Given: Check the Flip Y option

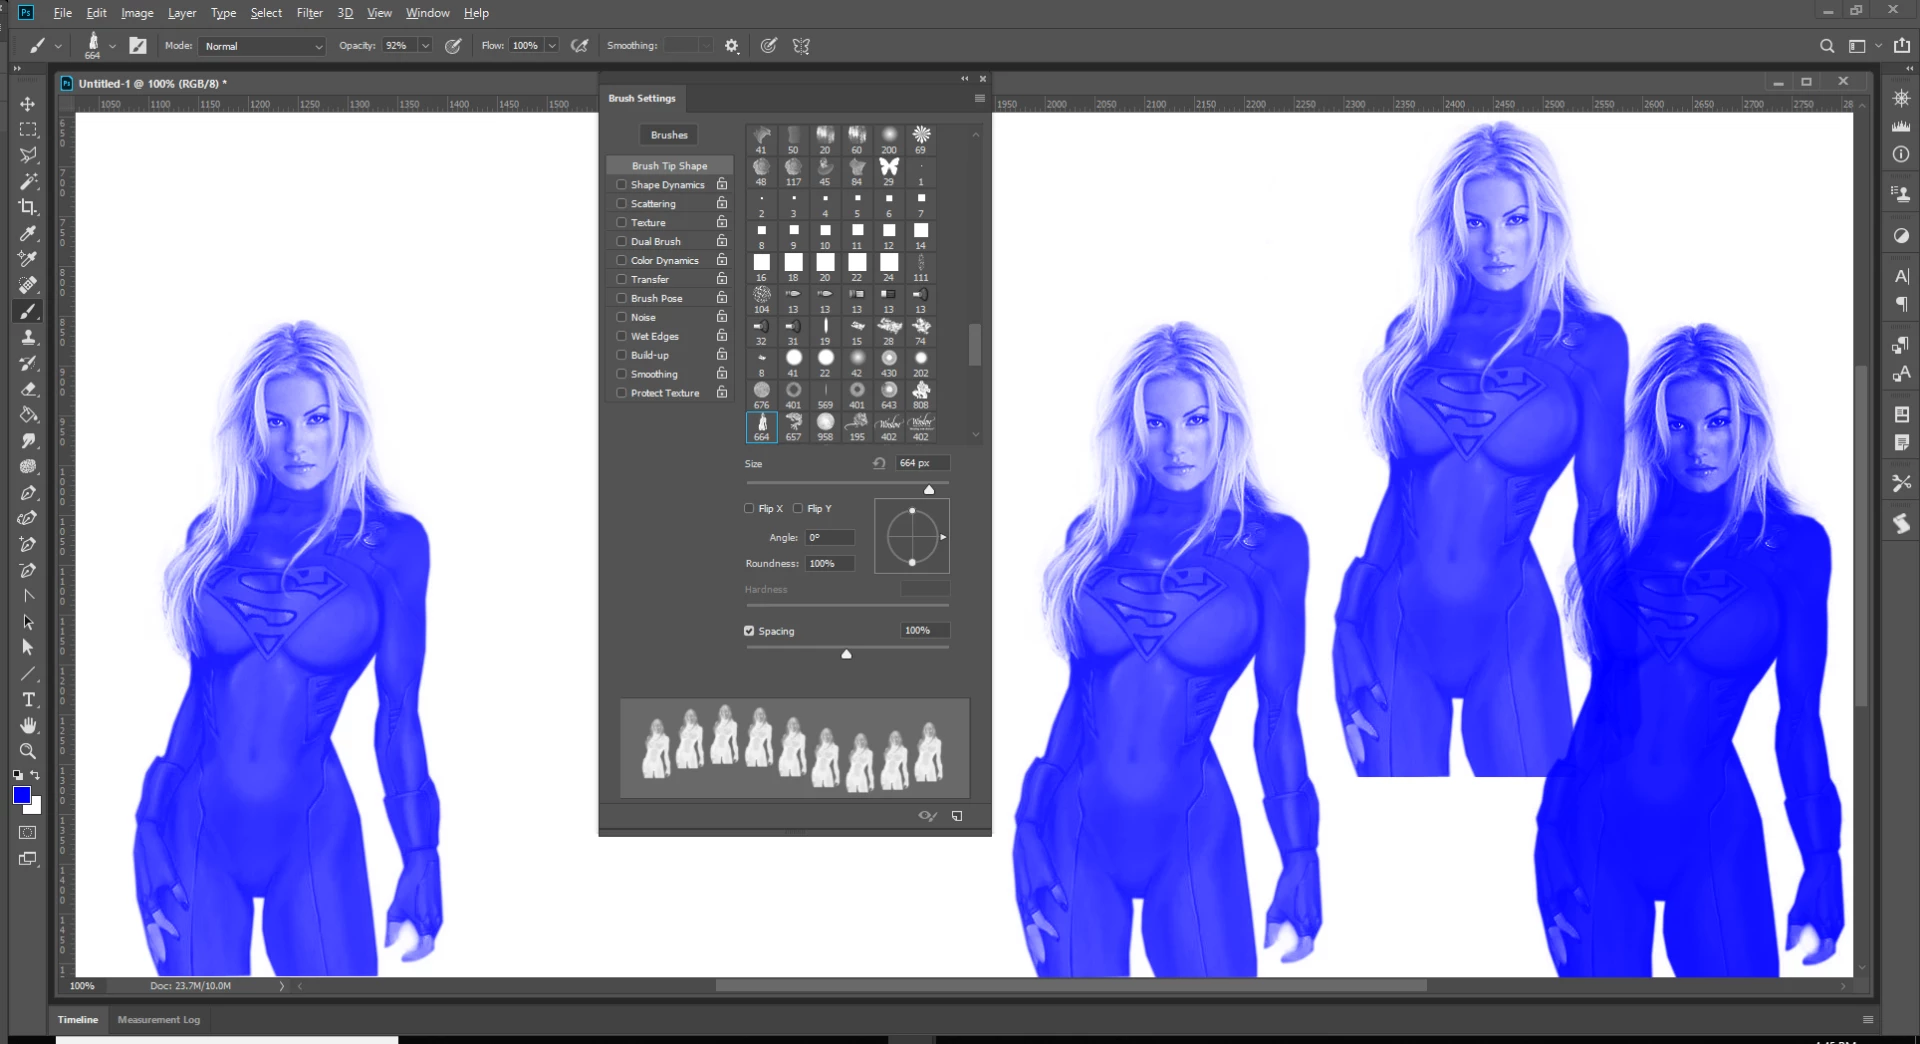Looking at the screenshot, I should coord(798,509).
